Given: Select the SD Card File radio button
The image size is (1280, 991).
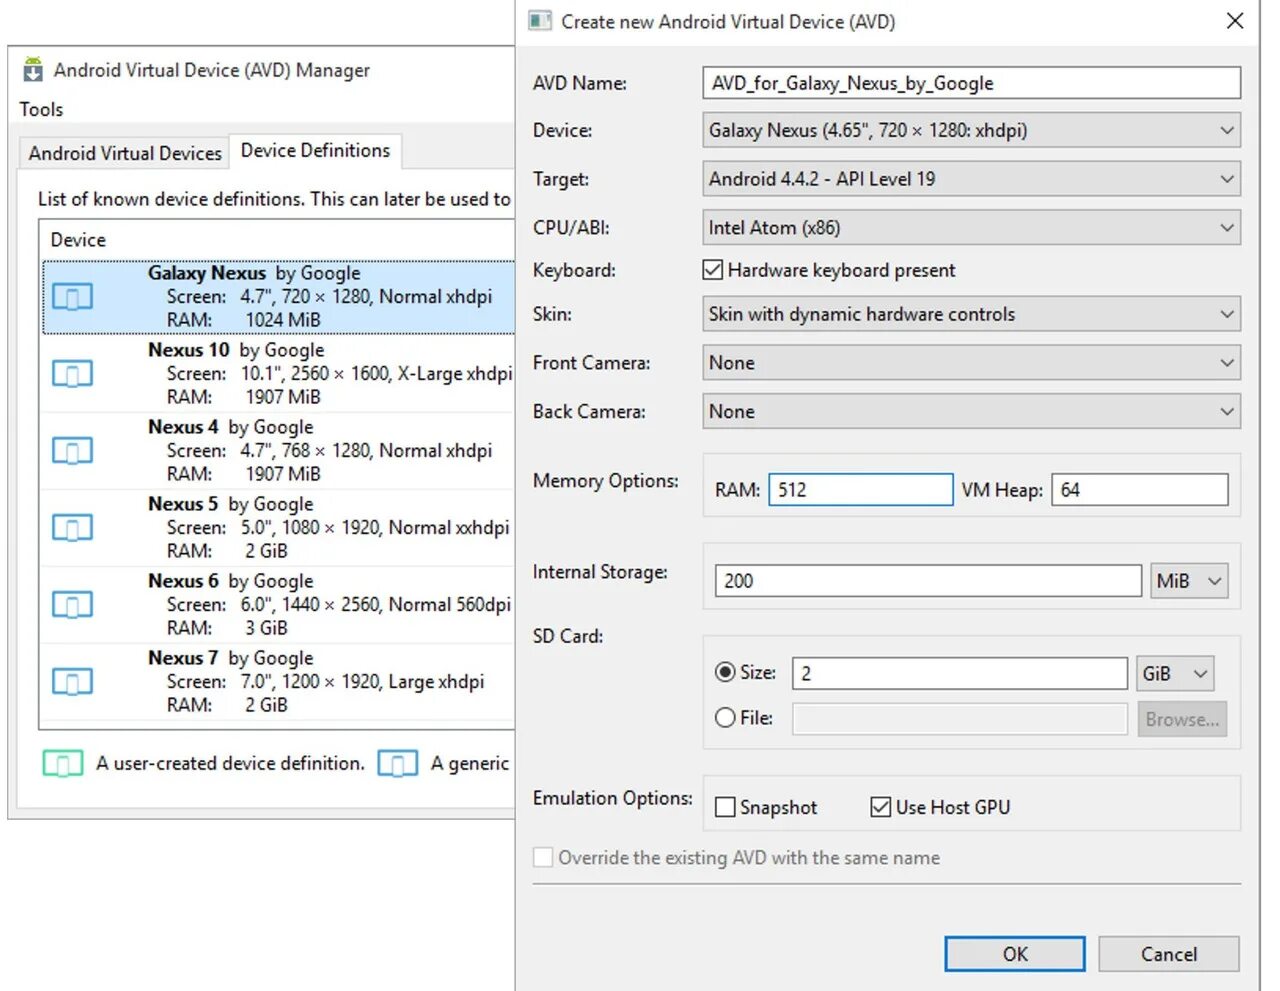Looking at the screenshot, I should tap(726, 717).
